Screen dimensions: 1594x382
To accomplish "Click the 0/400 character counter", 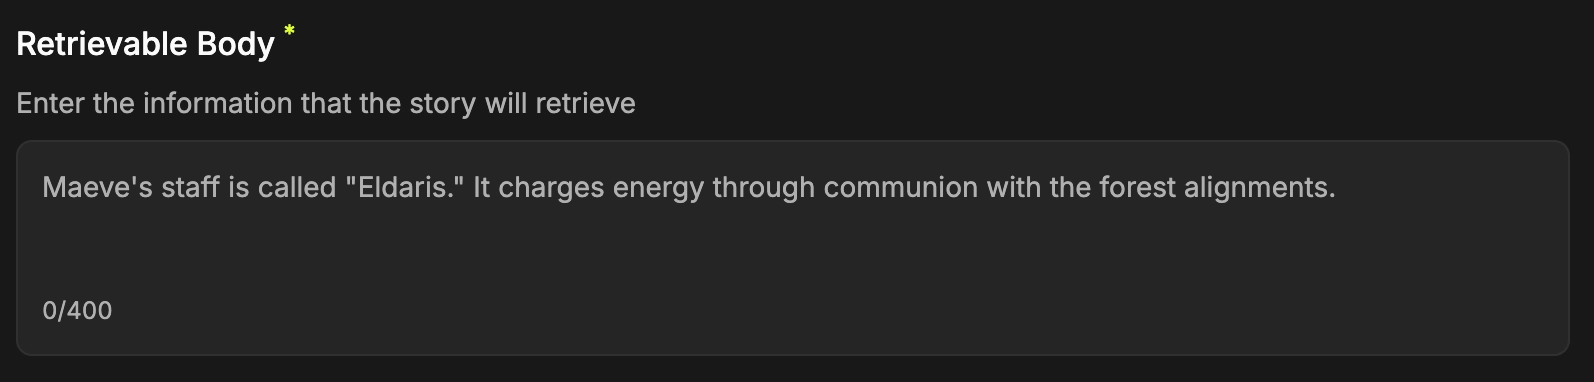I will (77, 310).
